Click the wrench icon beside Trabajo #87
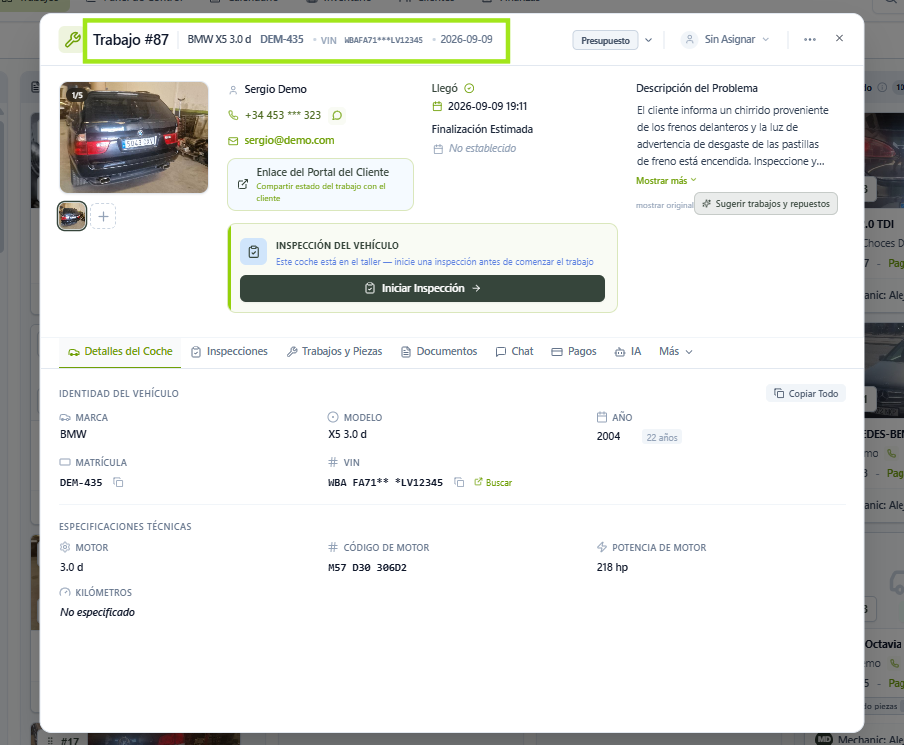The width and height of the screenshot is (904, 745). coord(72,40)
